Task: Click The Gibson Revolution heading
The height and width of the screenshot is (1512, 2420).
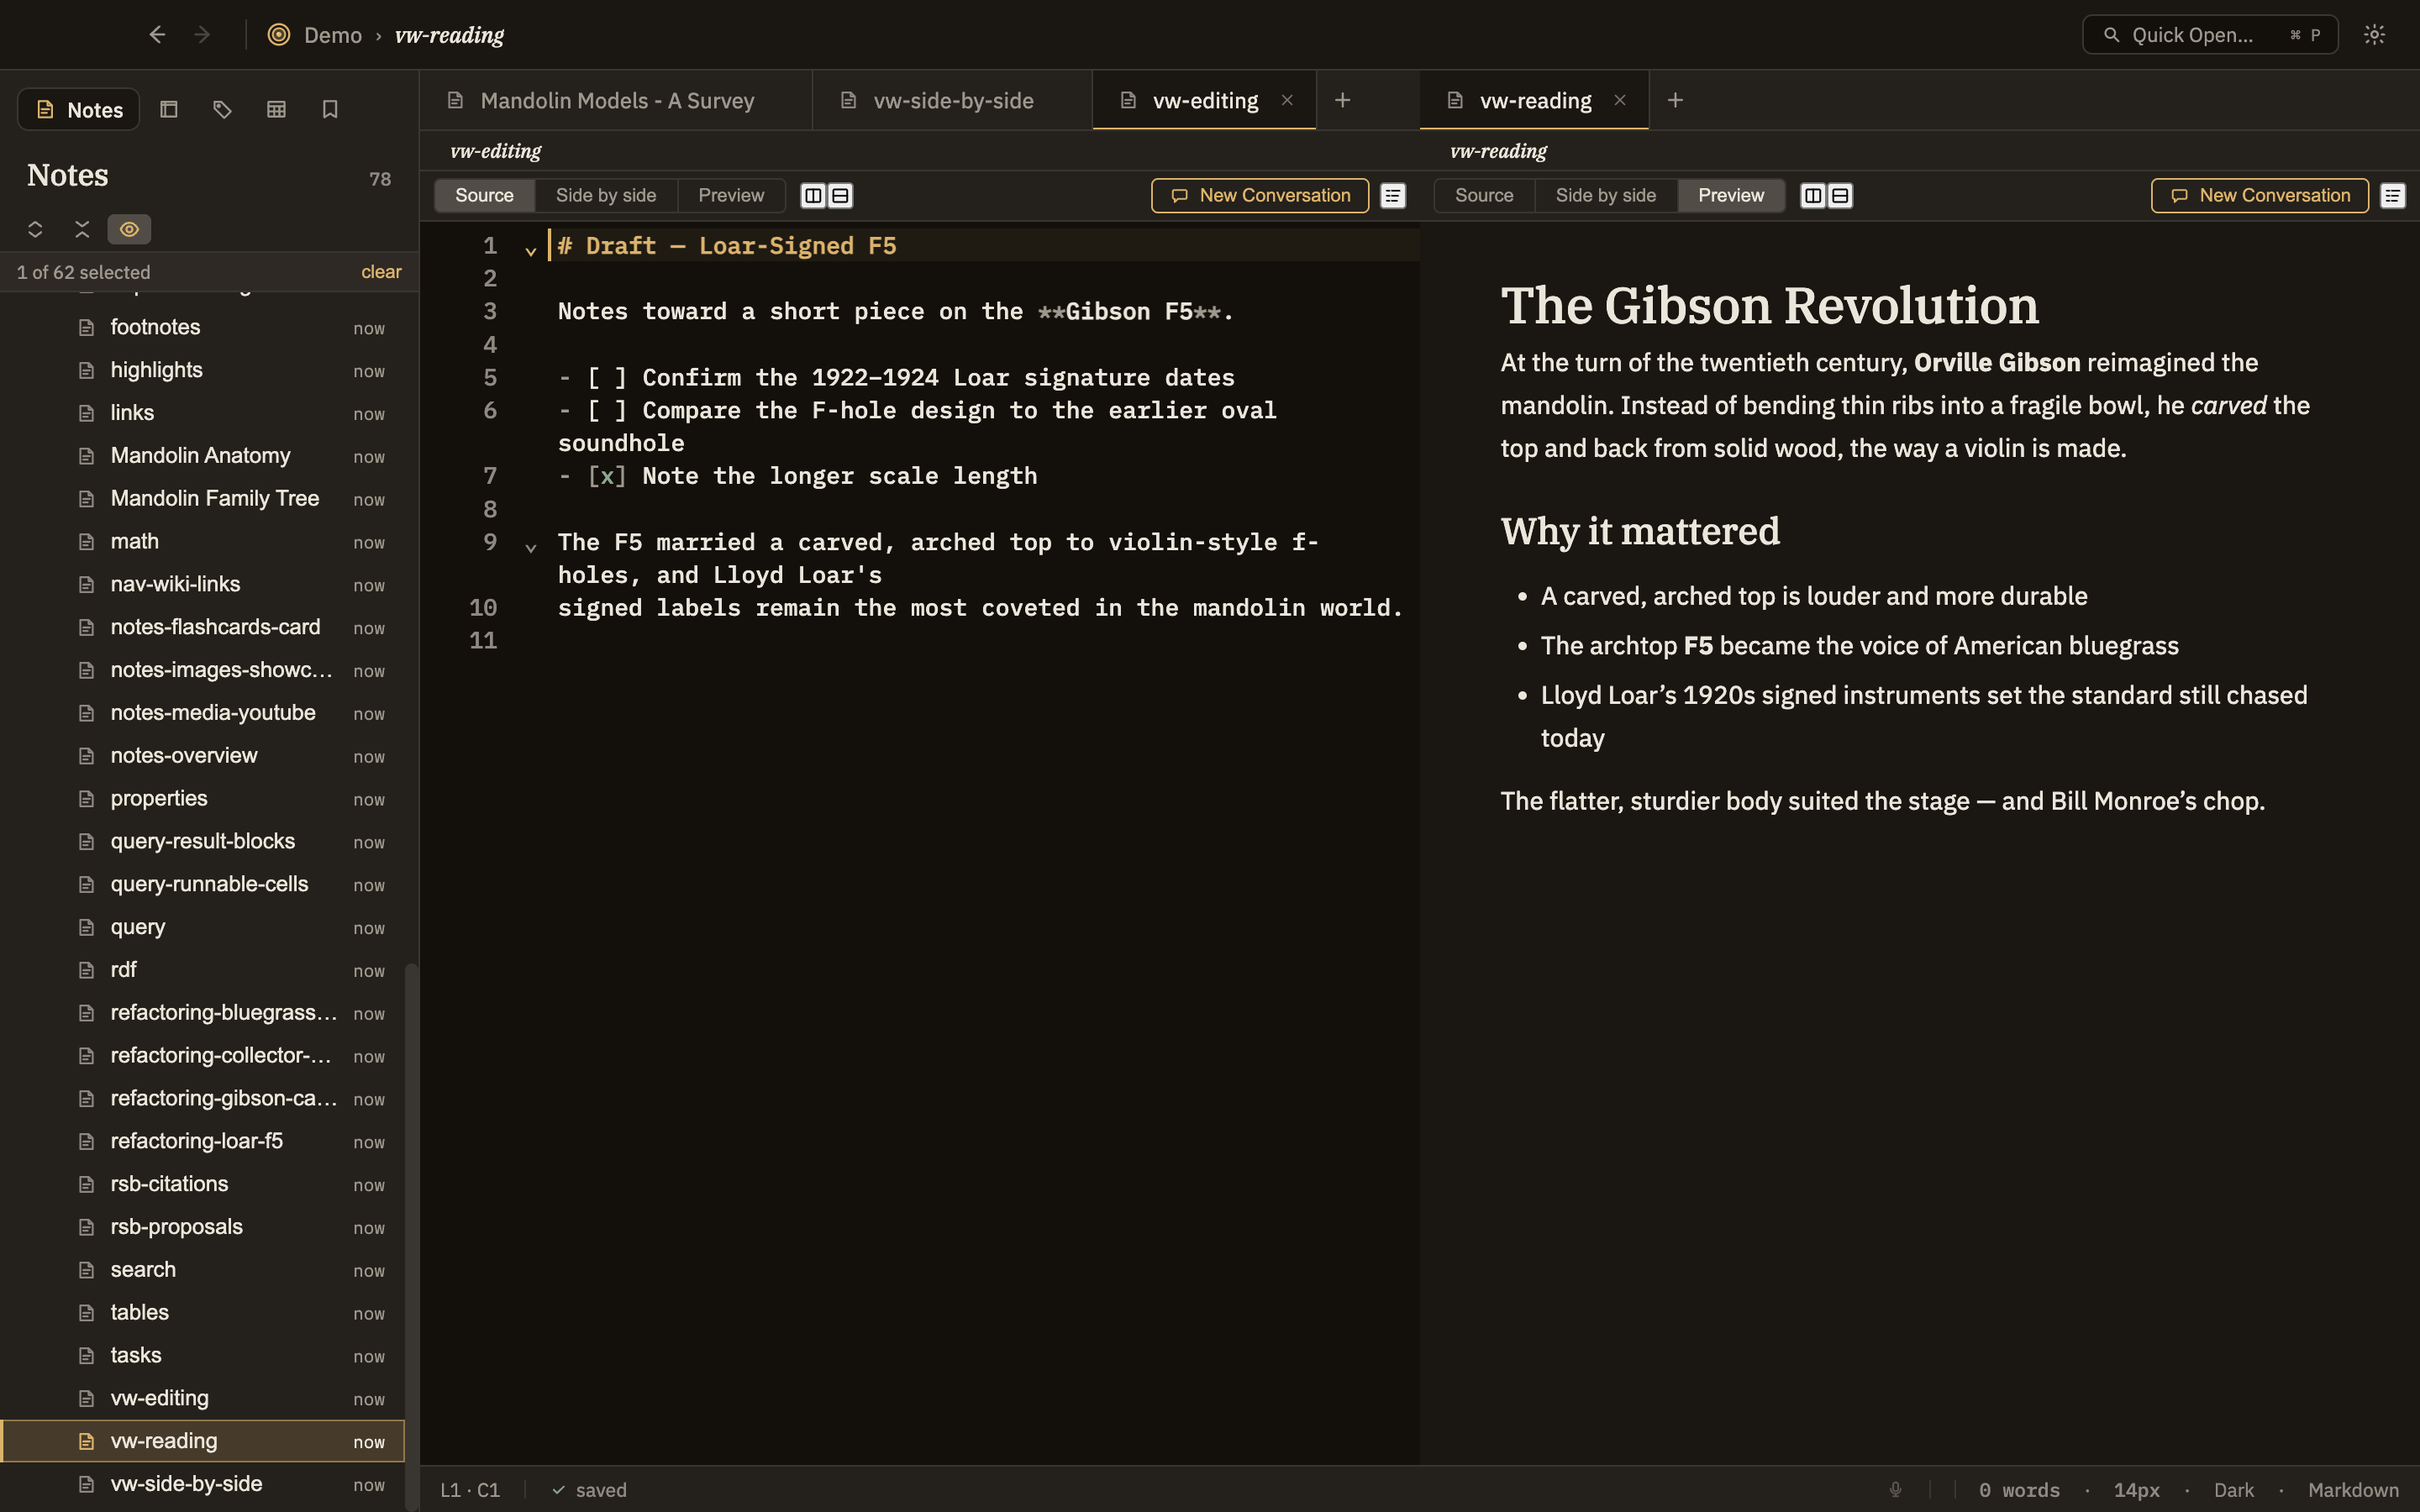Action: click(1769, 305)
